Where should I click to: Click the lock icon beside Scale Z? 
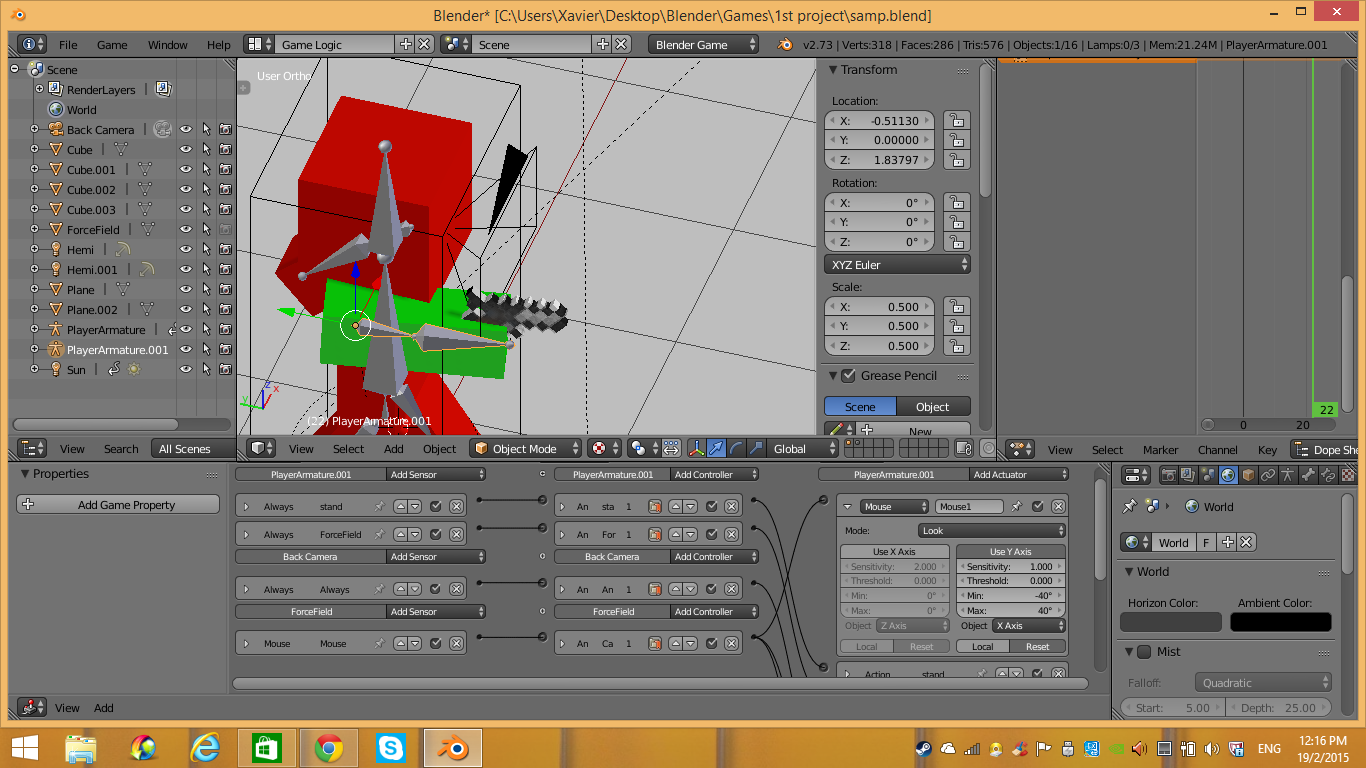[957, 346]
